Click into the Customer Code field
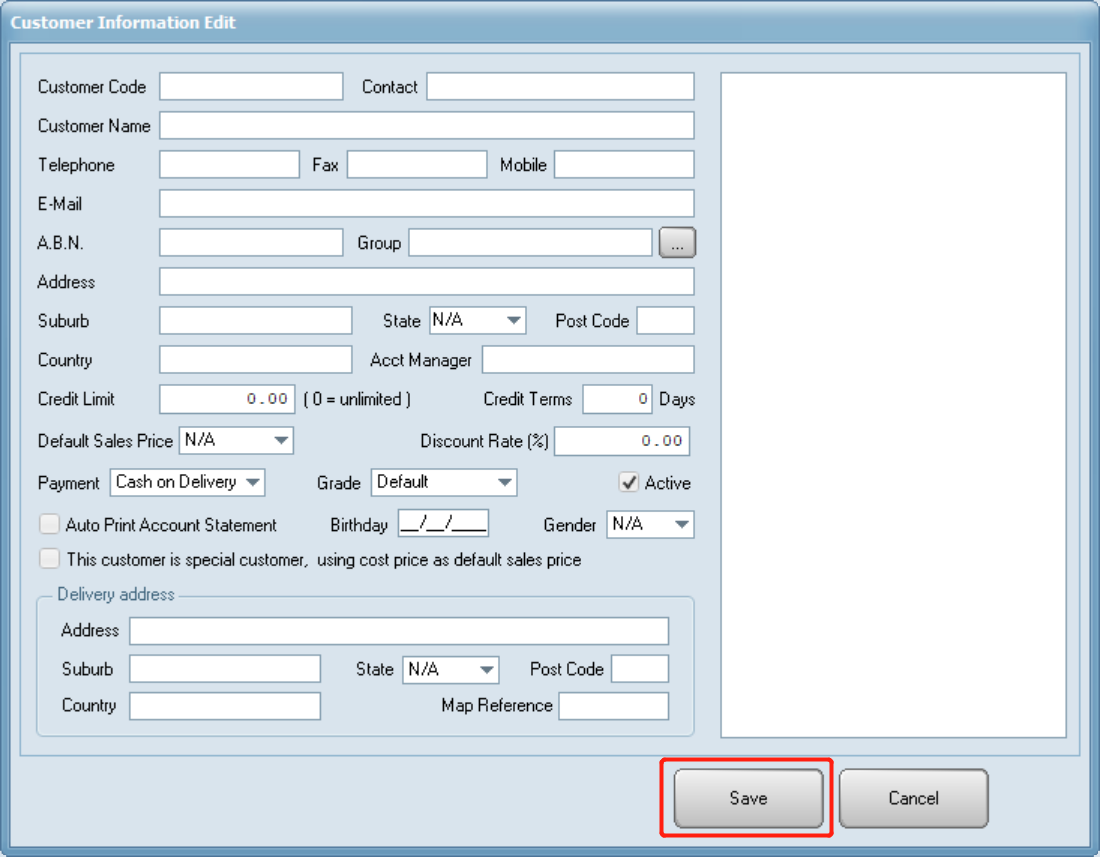Image resolution: width=1100 pixels, height=857 pixels. tap(250, 86)
